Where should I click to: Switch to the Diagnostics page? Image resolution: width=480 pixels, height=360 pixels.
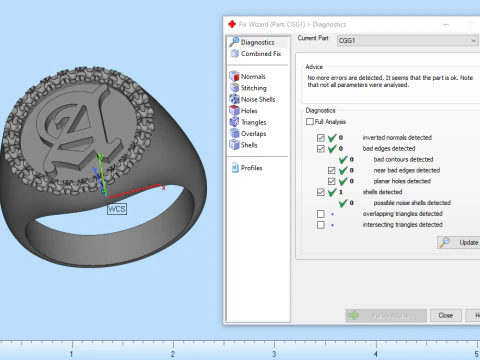click(258, 42)
